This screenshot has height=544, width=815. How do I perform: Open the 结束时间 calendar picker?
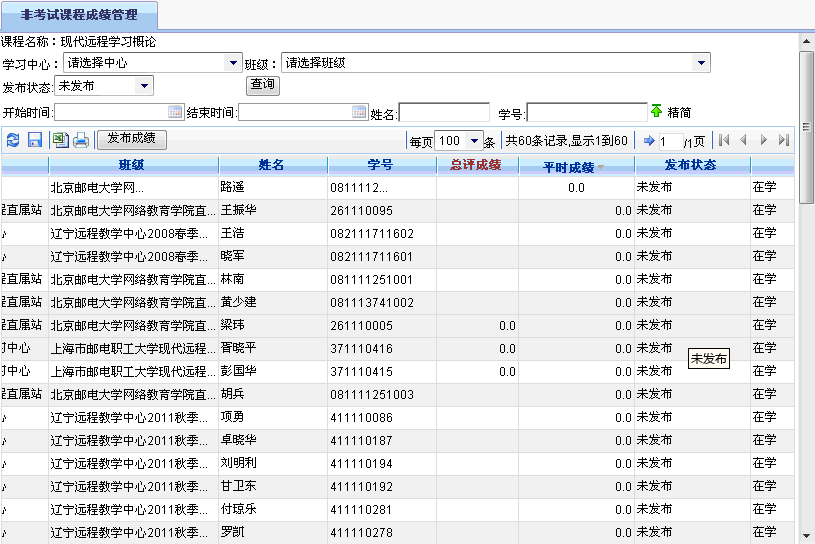pyautogui.click(x=359, y=112)
